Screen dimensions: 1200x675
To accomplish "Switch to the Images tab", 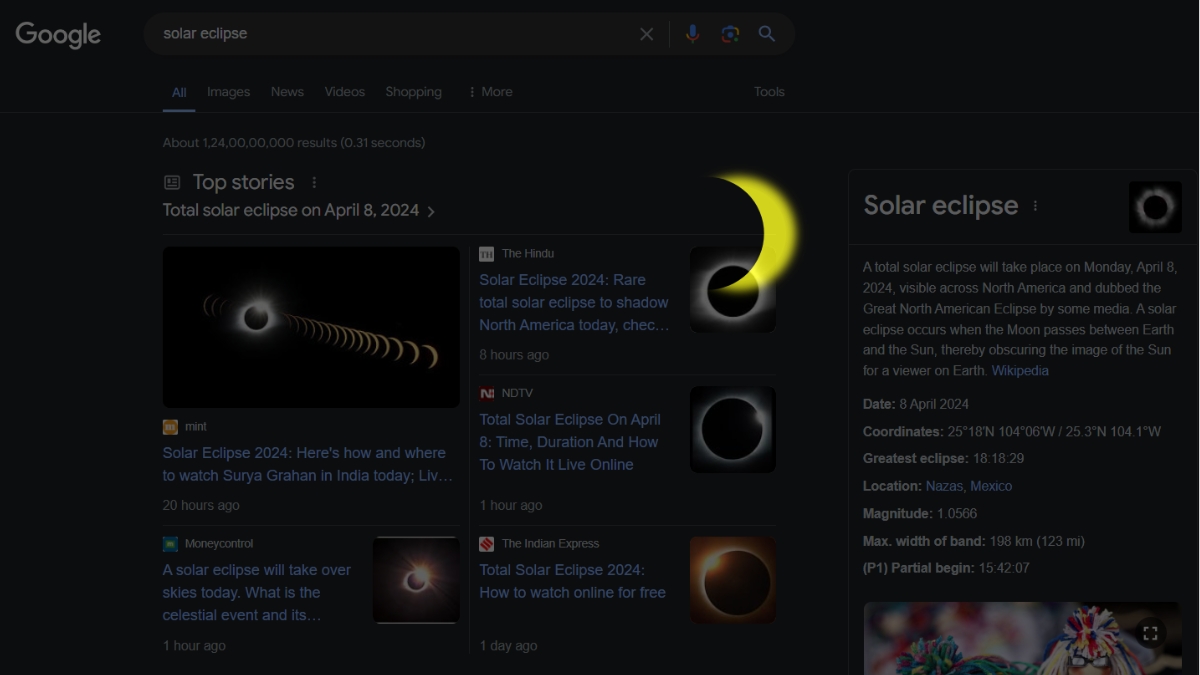I will [x=228, y=91].
